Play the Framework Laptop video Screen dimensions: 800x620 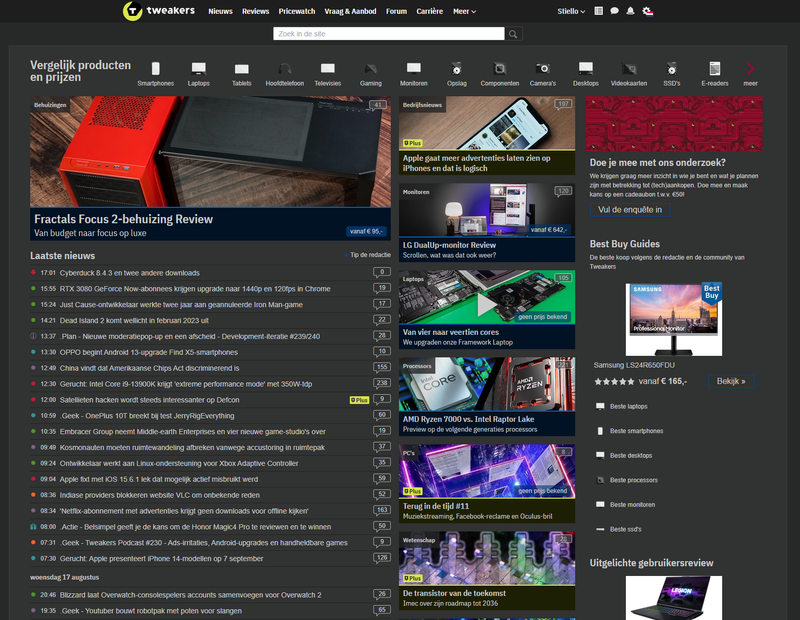pyautogui.click(x=487, y=305)
